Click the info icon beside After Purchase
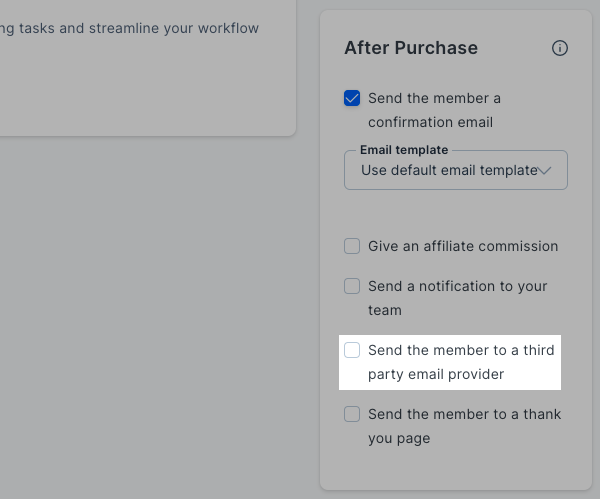The height and width of the screenshot is (499, 600). point(560,48)
